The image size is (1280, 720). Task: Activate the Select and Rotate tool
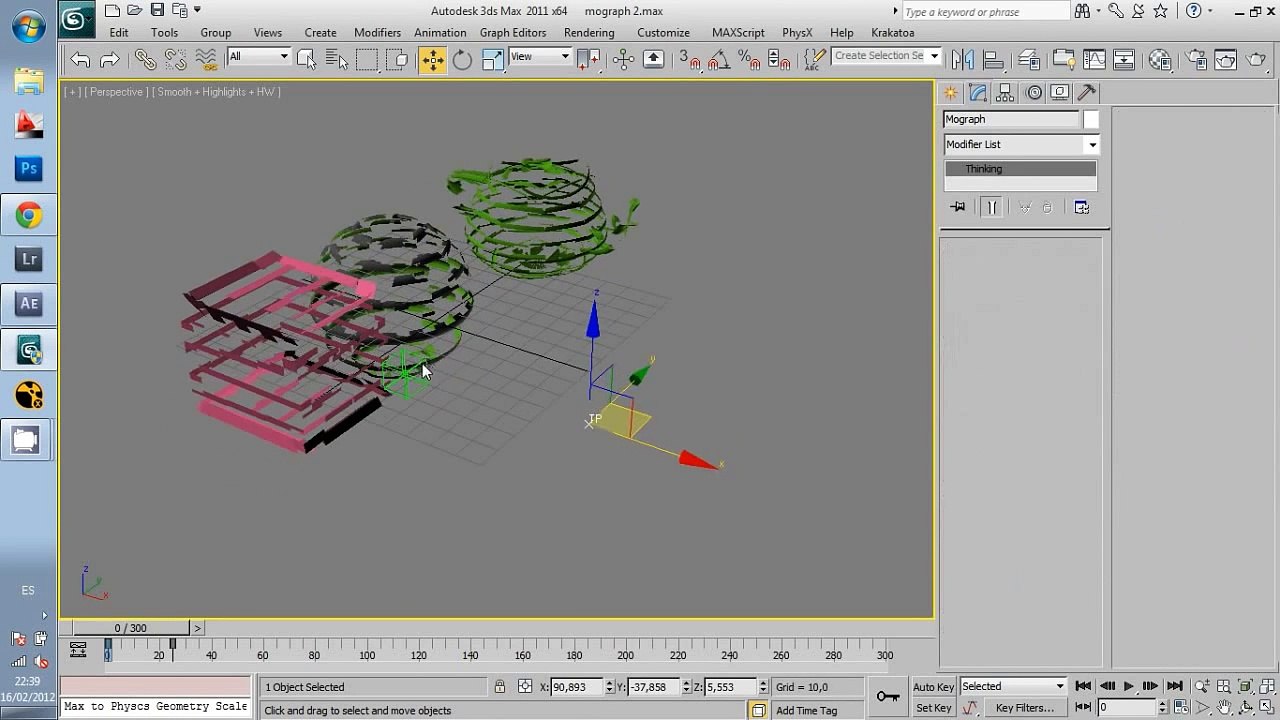(462, 60)
